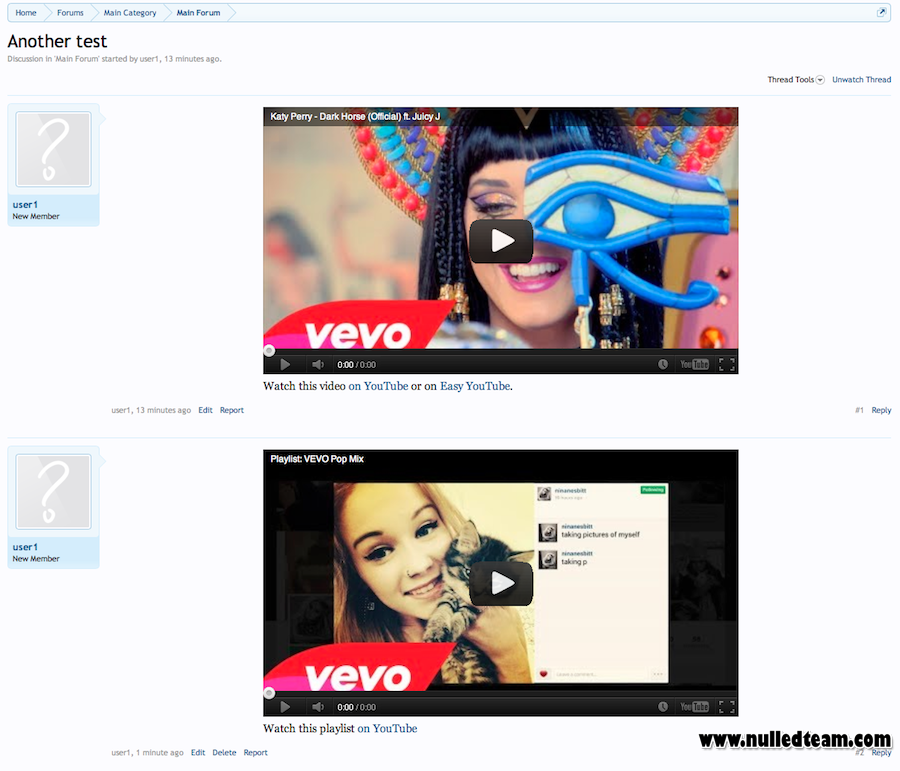
Task: Click '13 minutes ago' first post timestamp
Action: coord(163,410)
